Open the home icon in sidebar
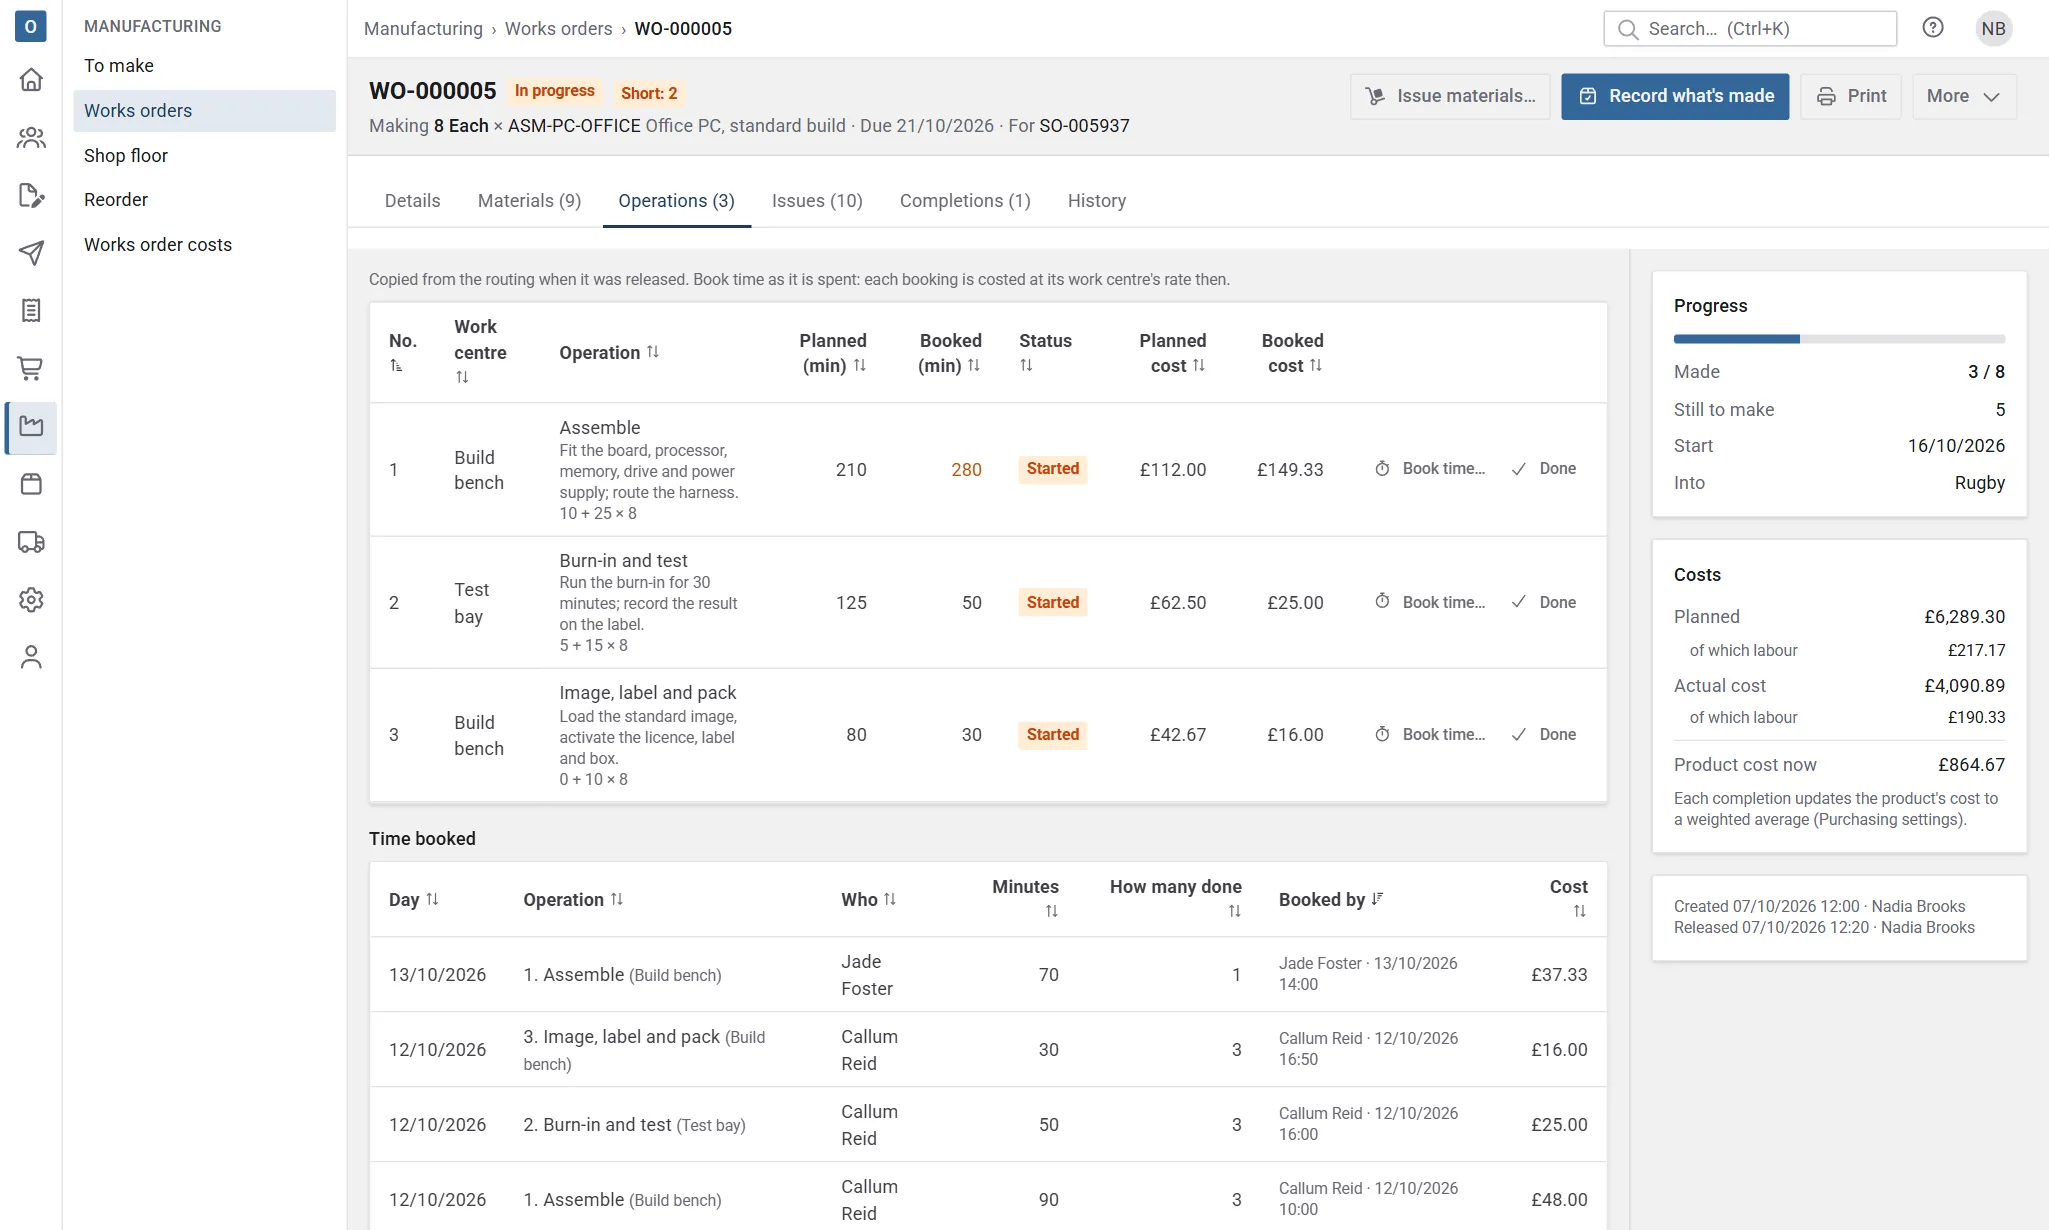Image resolution: width=2049 pixels, height=1230 pixels. (31, 79)
